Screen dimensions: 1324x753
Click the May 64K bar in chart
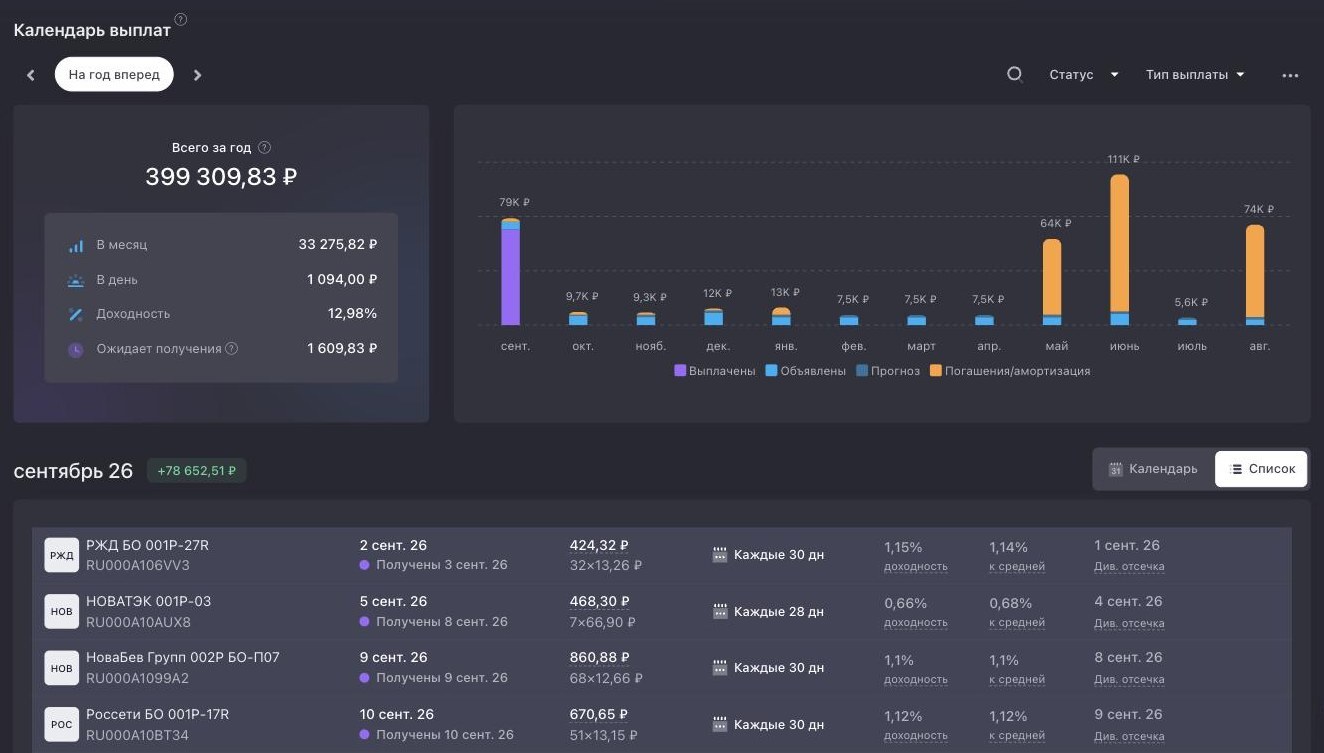pos(1052,282)
